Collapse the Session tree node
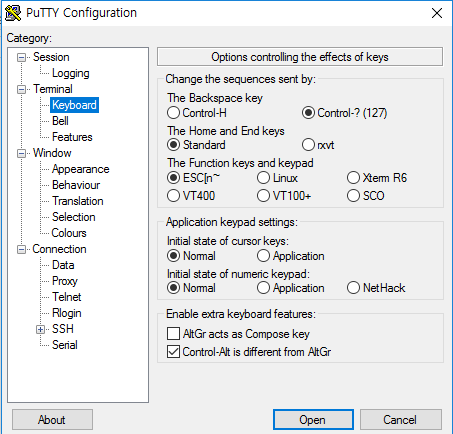This screenshot has width=453, height=434. [x=21, y=58]
